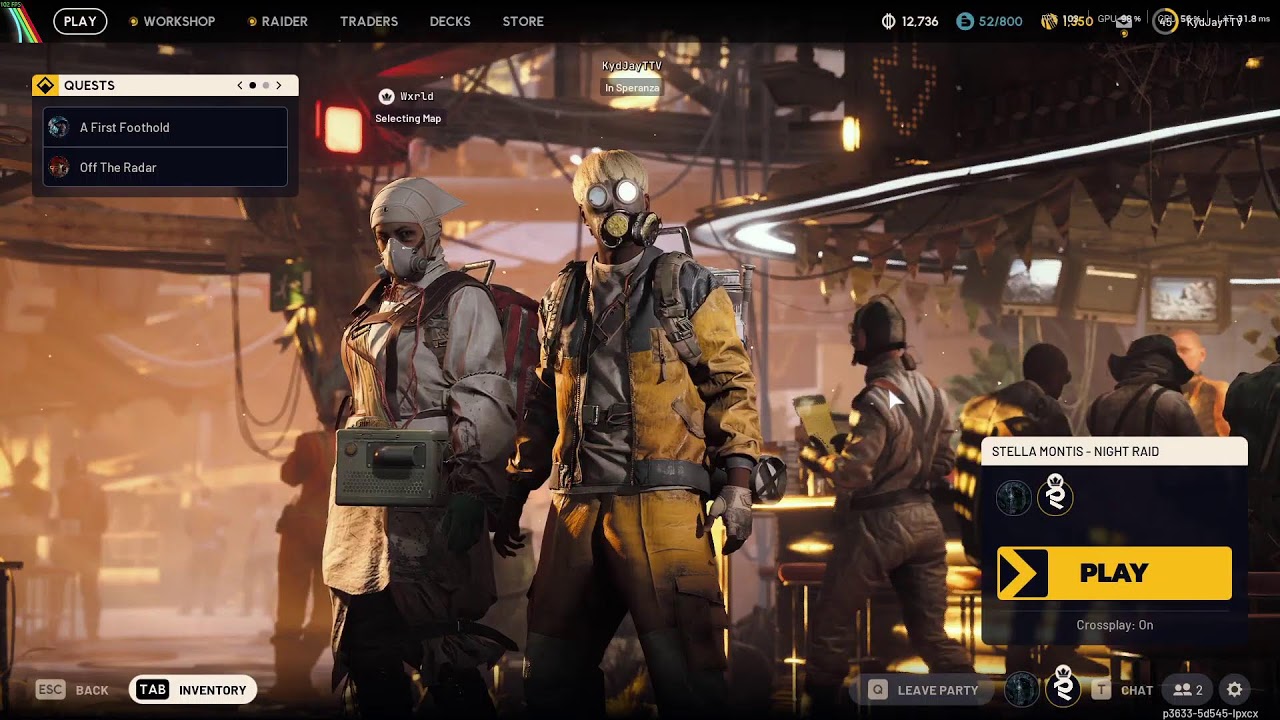
Task: Click the dark party member avatar in bottom bar
Action: coord(1021,689)
